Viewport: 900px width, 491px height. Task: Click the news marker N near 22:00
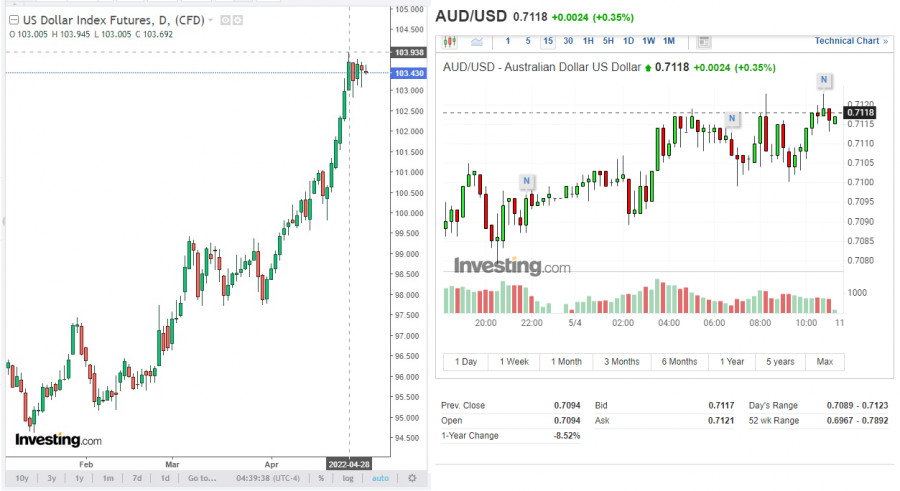click(x=527, y=182)
